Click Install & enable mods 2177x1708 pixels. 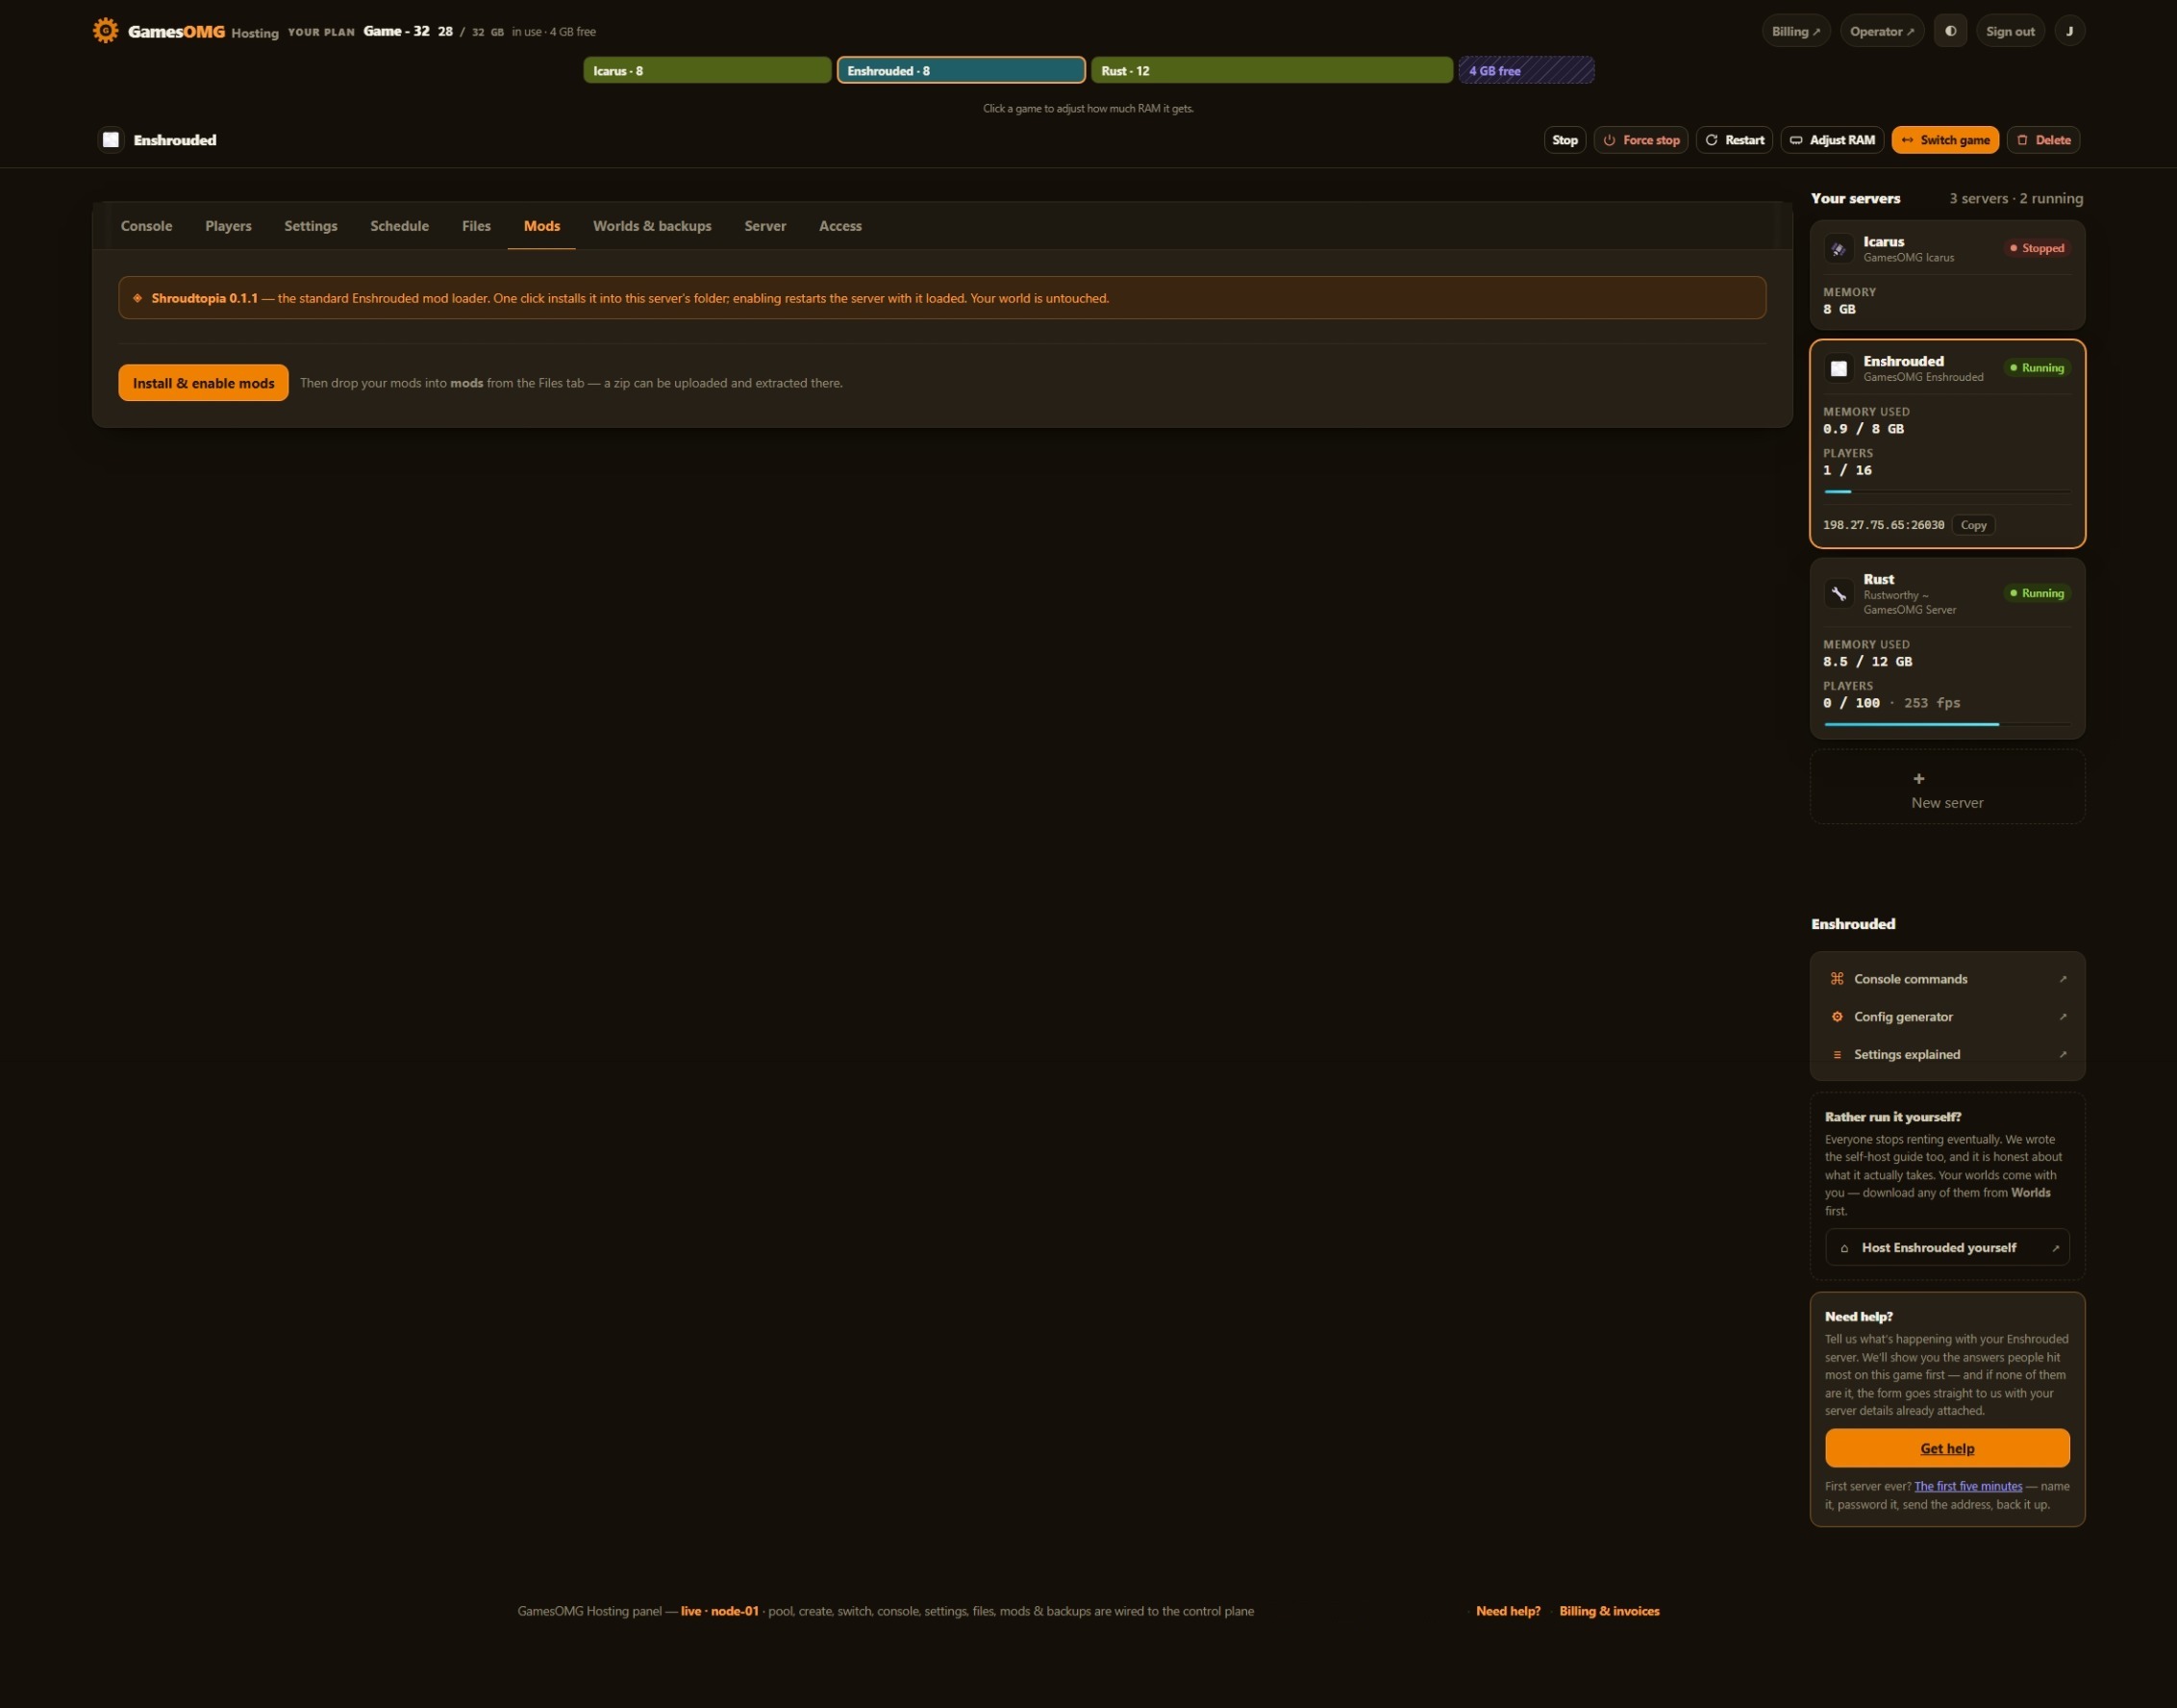tap(203, 383)
